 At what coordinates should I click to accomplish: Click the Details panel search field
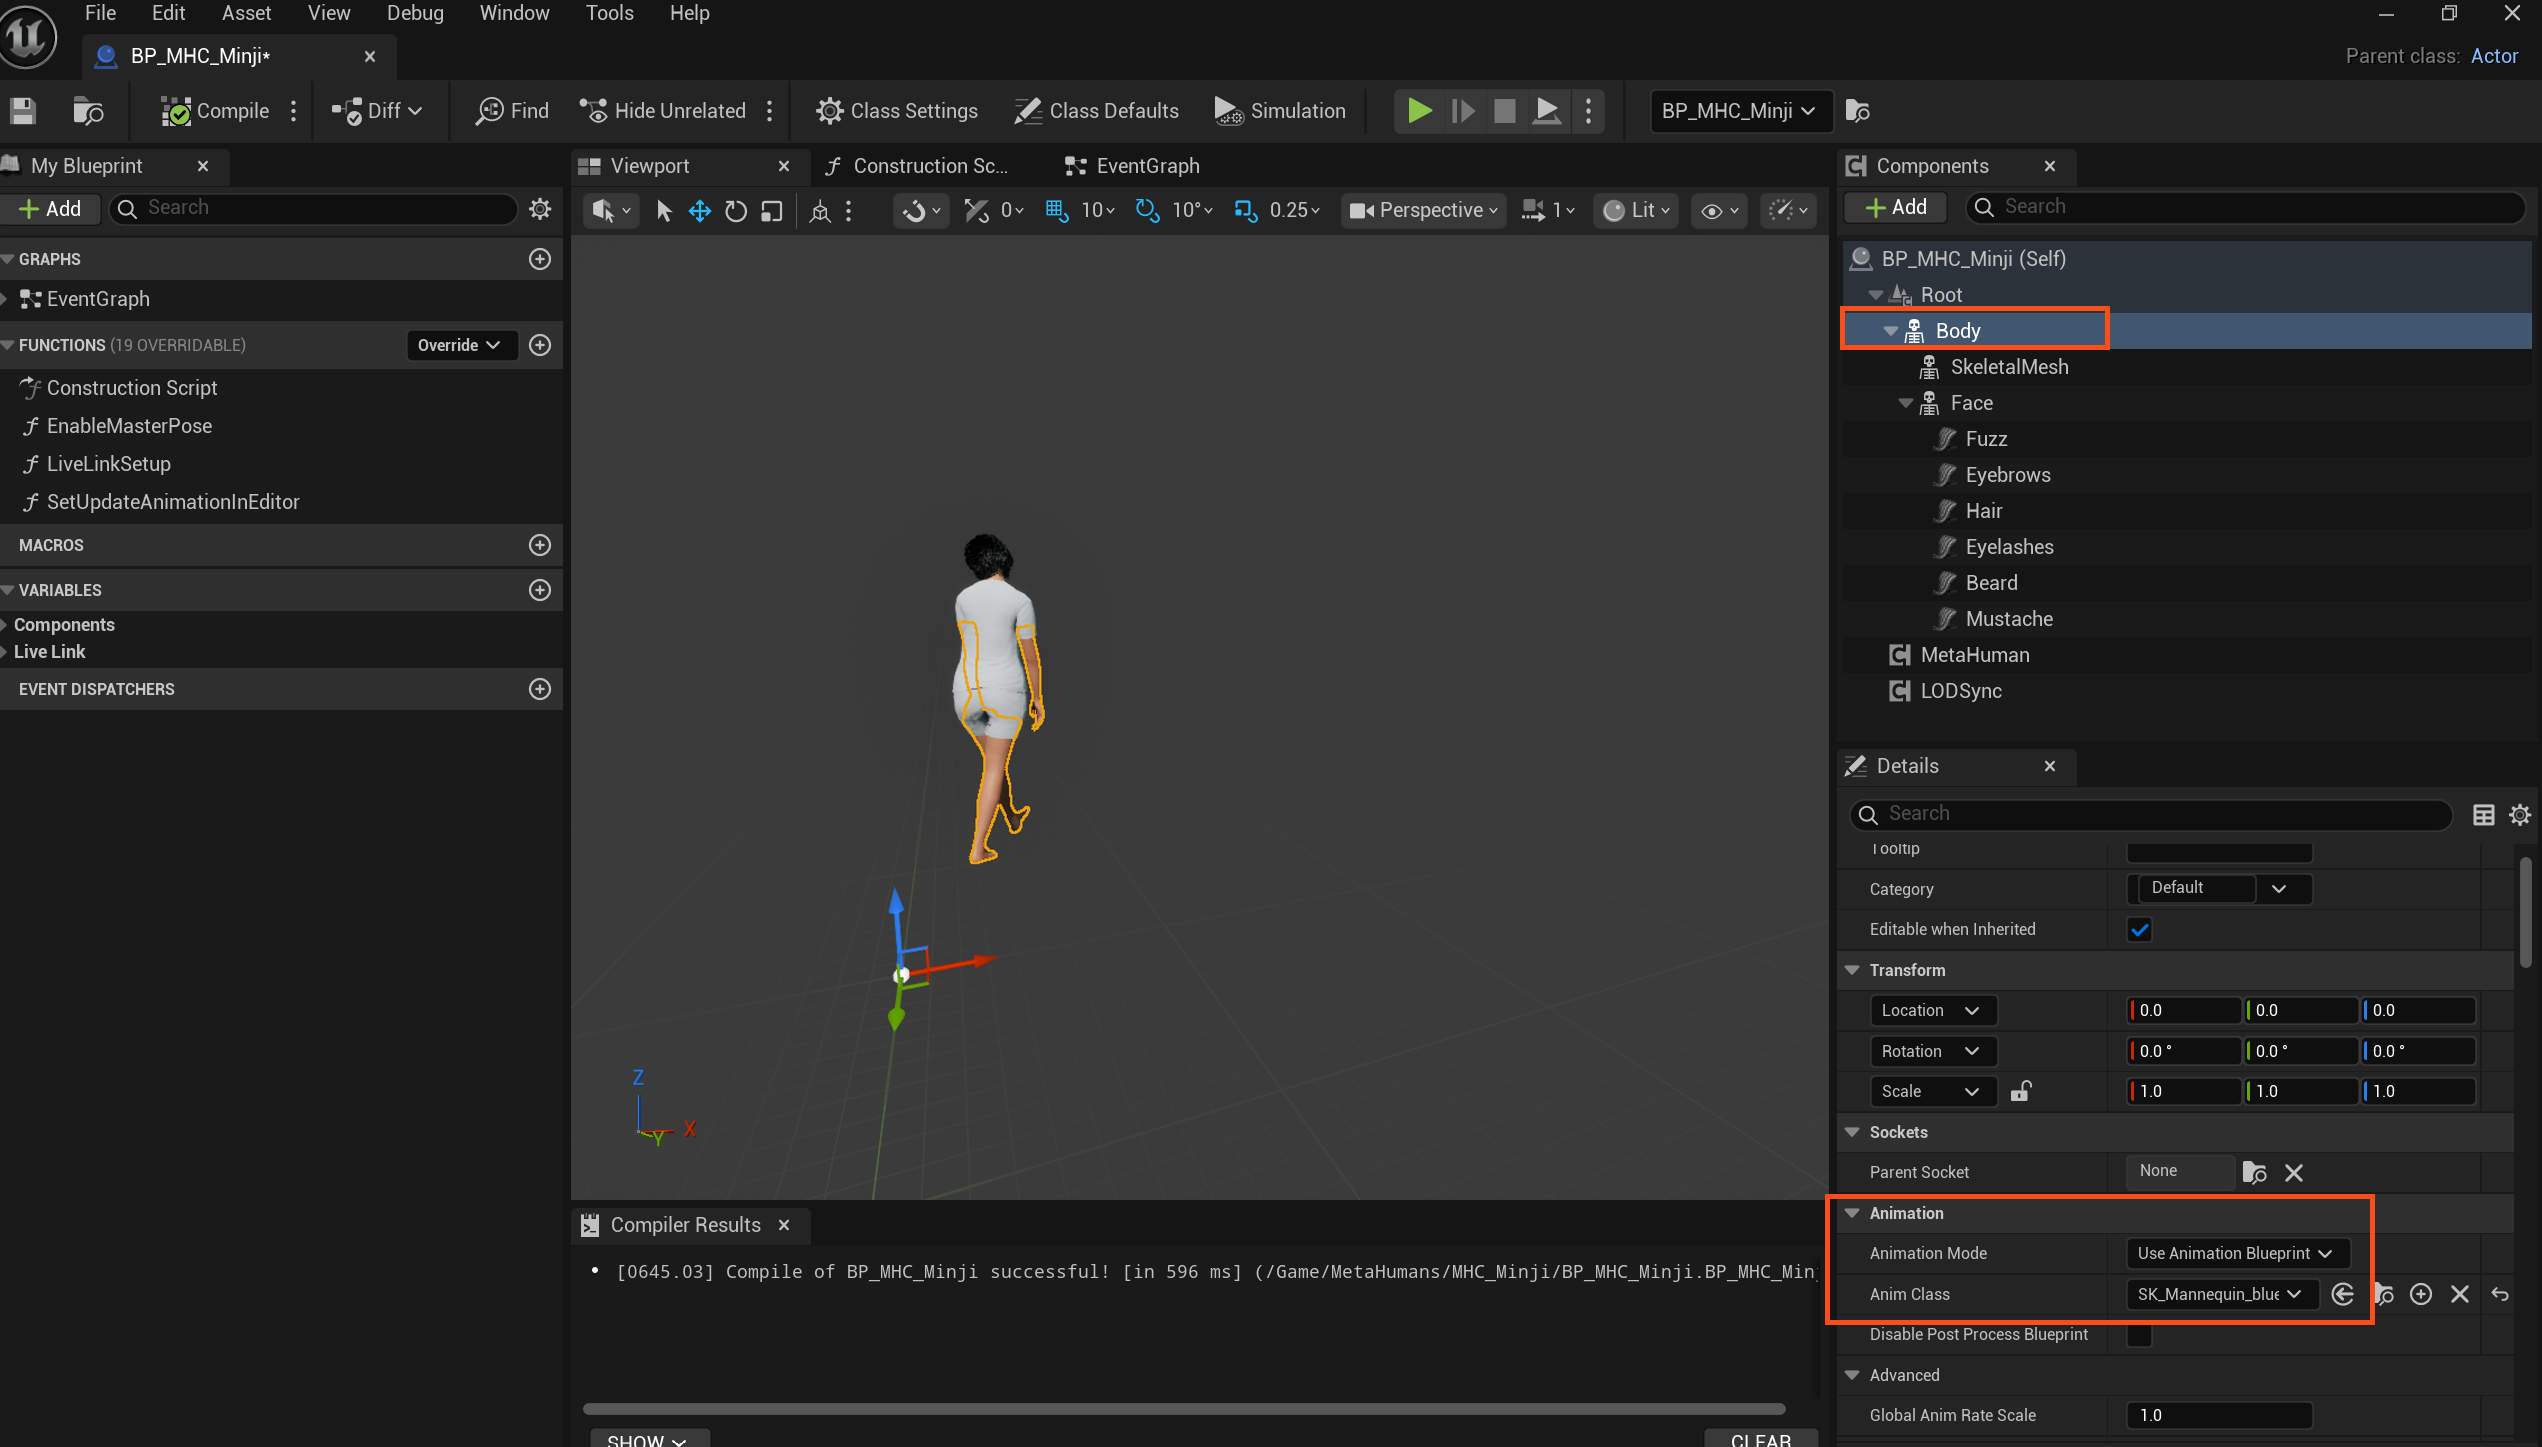point(2150,814)
